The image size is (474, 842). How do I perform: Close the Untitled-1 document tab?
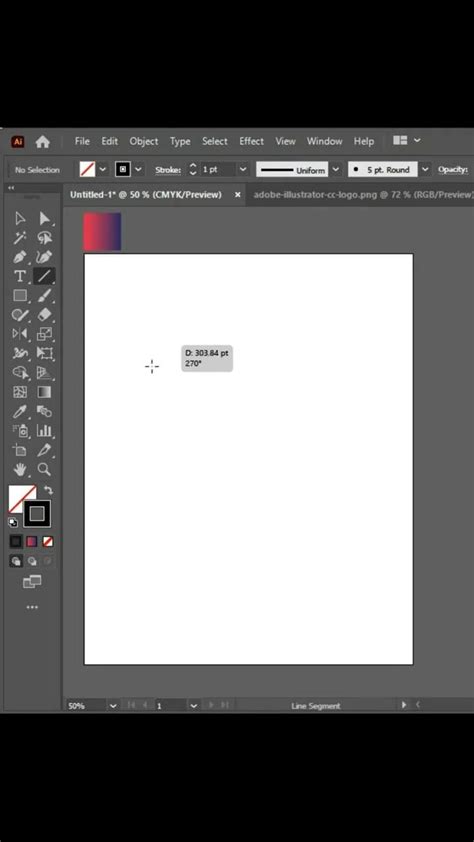click(237, 194)
